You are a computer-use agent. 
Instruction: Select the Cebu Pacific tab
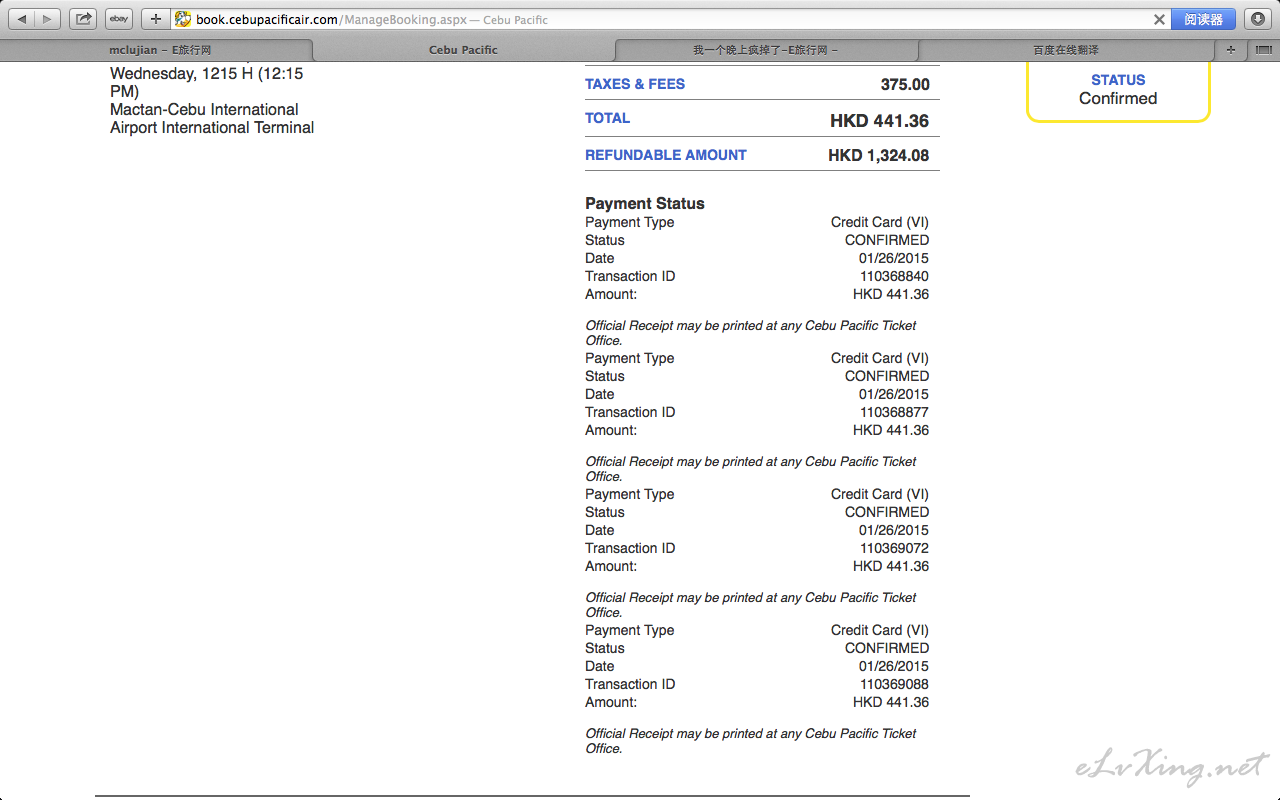click(464, 50)
